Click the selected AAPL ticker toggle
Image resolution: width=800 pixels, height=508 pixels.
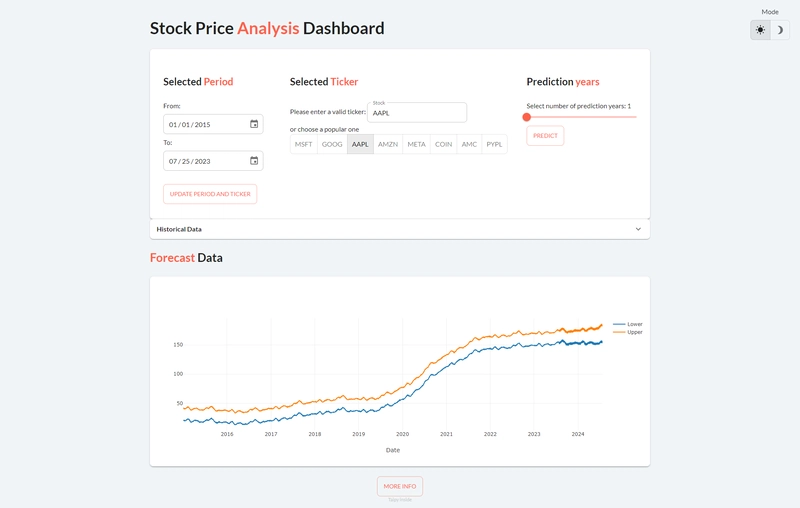pyautogui.click(x=360, y=144)
